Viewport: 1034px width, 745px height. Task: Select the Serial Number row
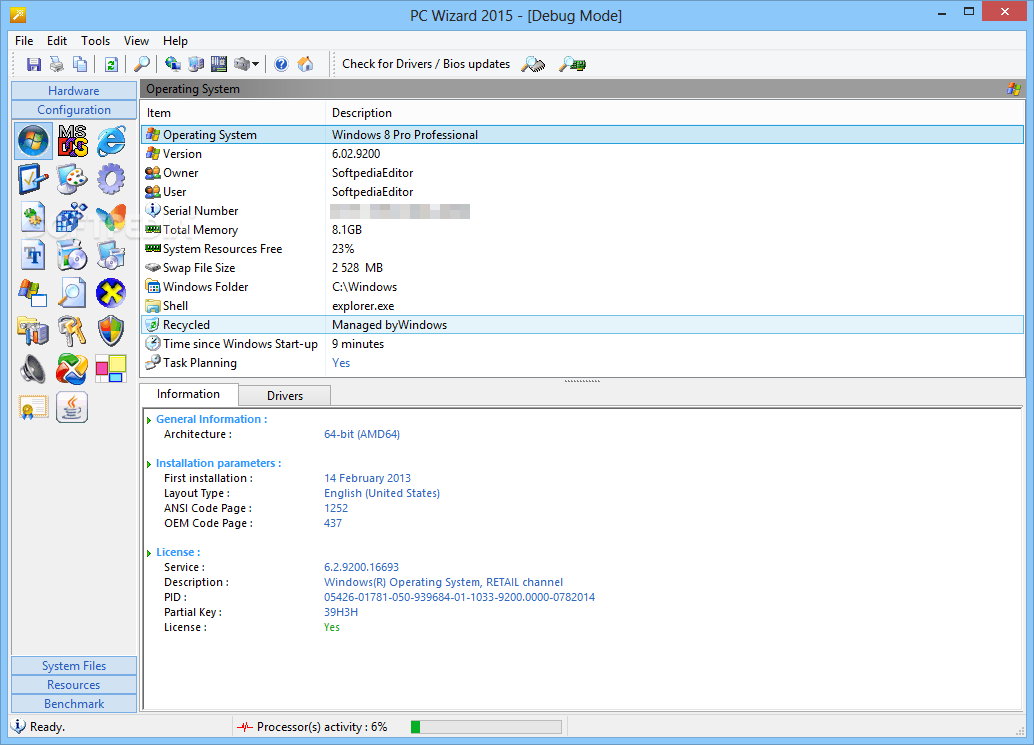click(583, 211)
